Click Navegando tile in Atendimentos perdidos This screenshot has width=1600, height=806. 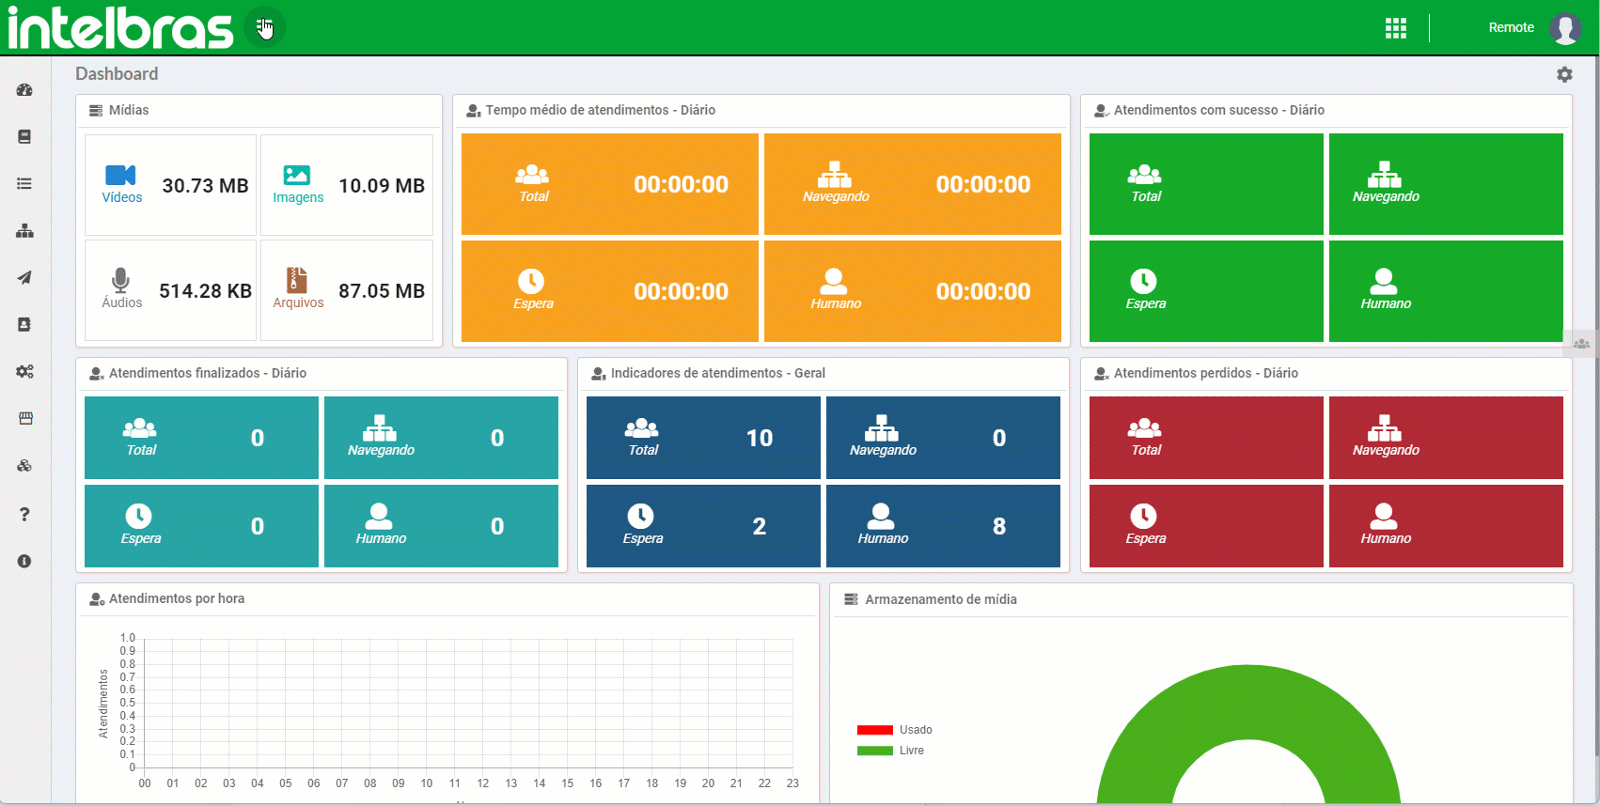coord(1446,438)
